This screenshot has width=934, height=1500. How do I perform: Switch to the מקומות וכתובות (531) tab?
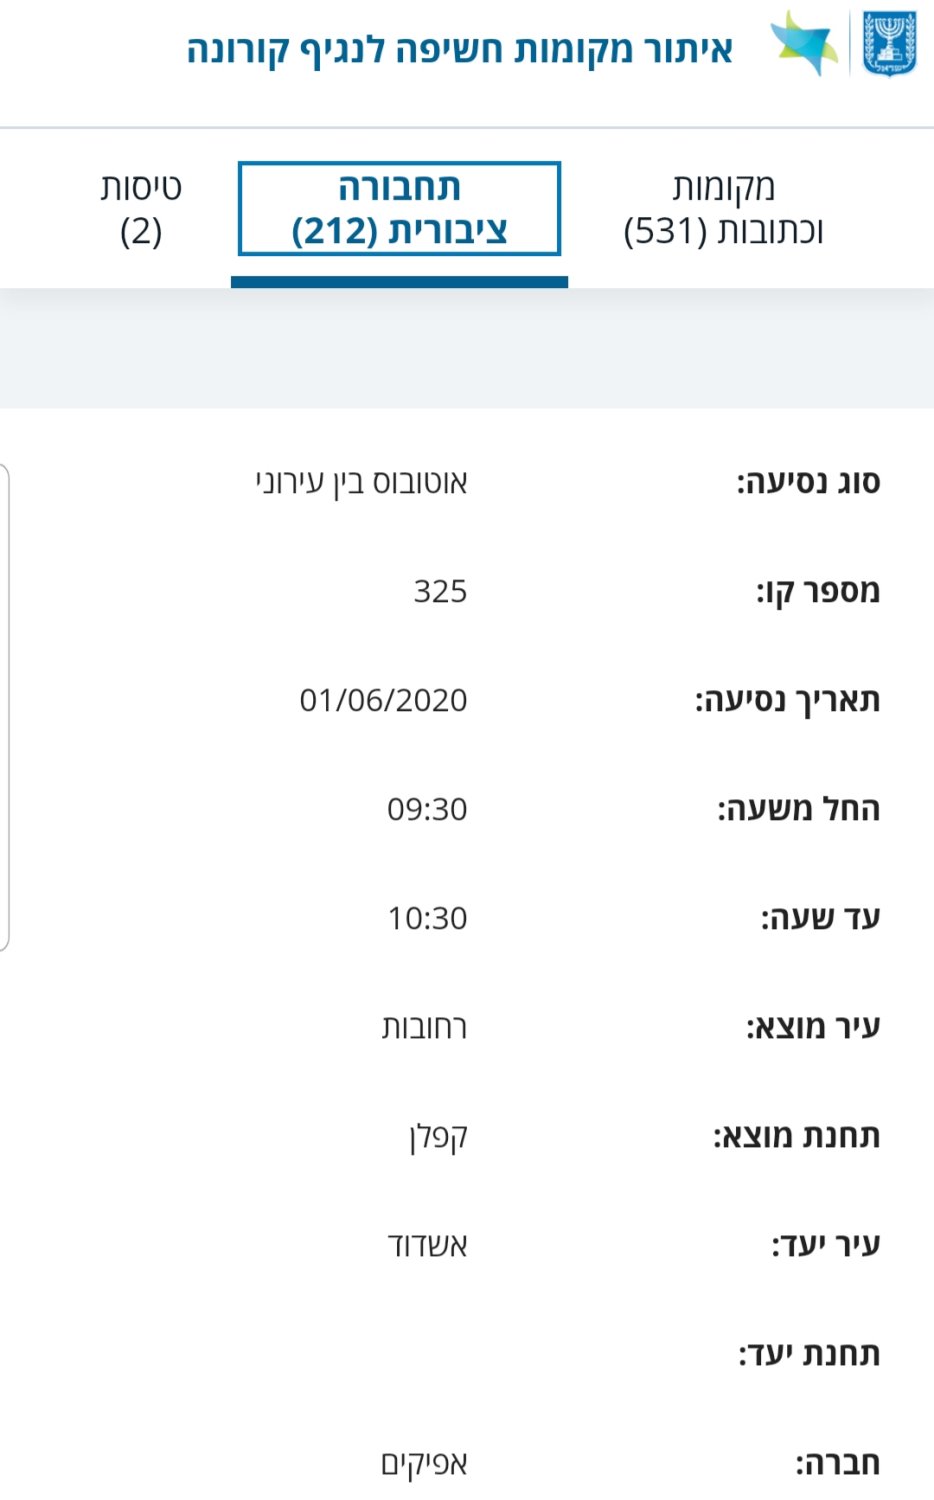[723, 209]
